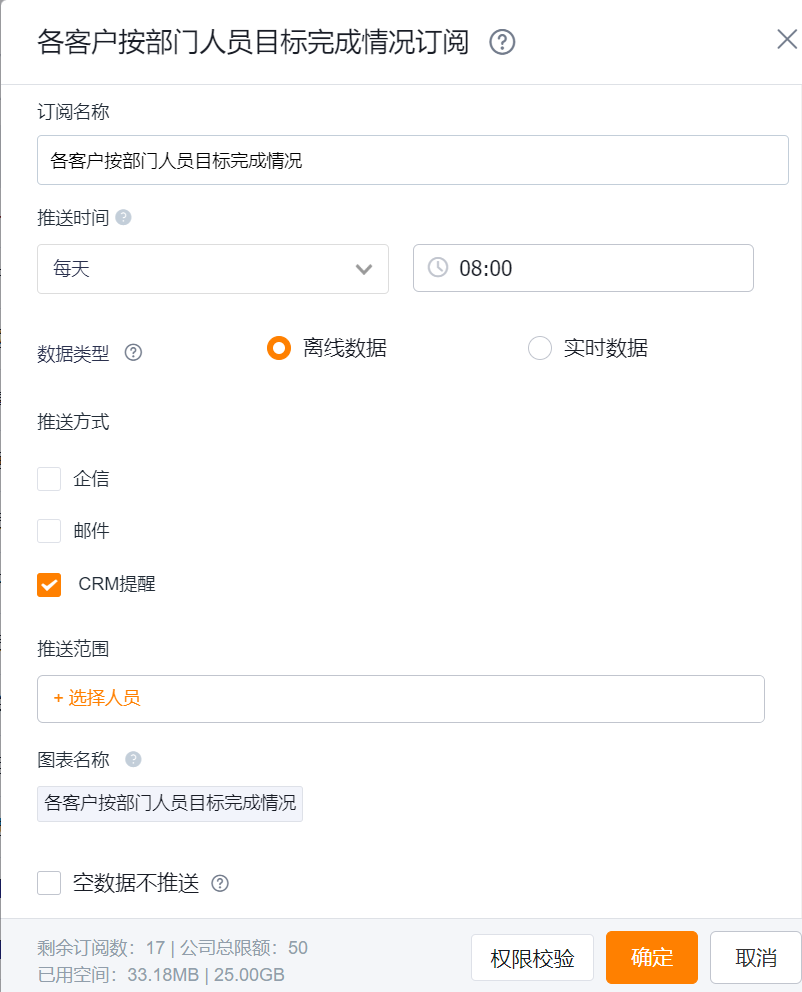This screenshot has width=802, height=992.
Task: Click the 数据类型 help icon
Action: click(x=135, y=353)
